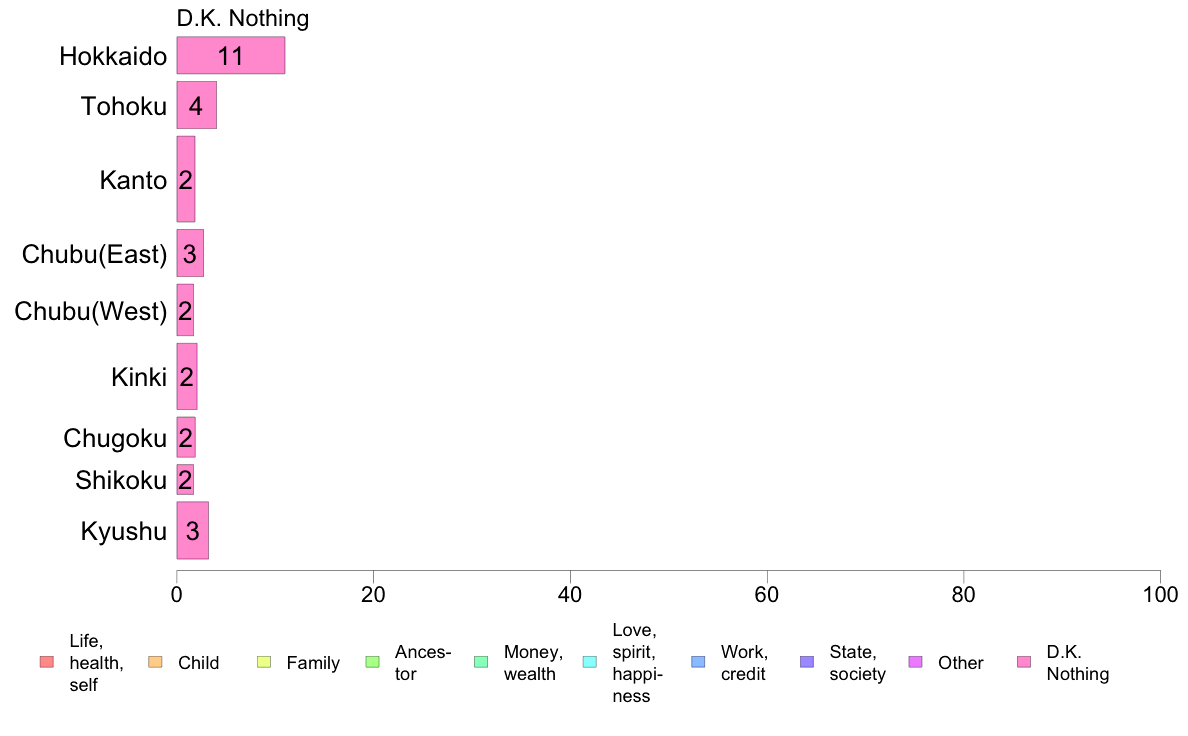Click the Life, health, self legend swatch
Image resolution: width=1188 pixels, height=736 pixels.
(47, 662)
